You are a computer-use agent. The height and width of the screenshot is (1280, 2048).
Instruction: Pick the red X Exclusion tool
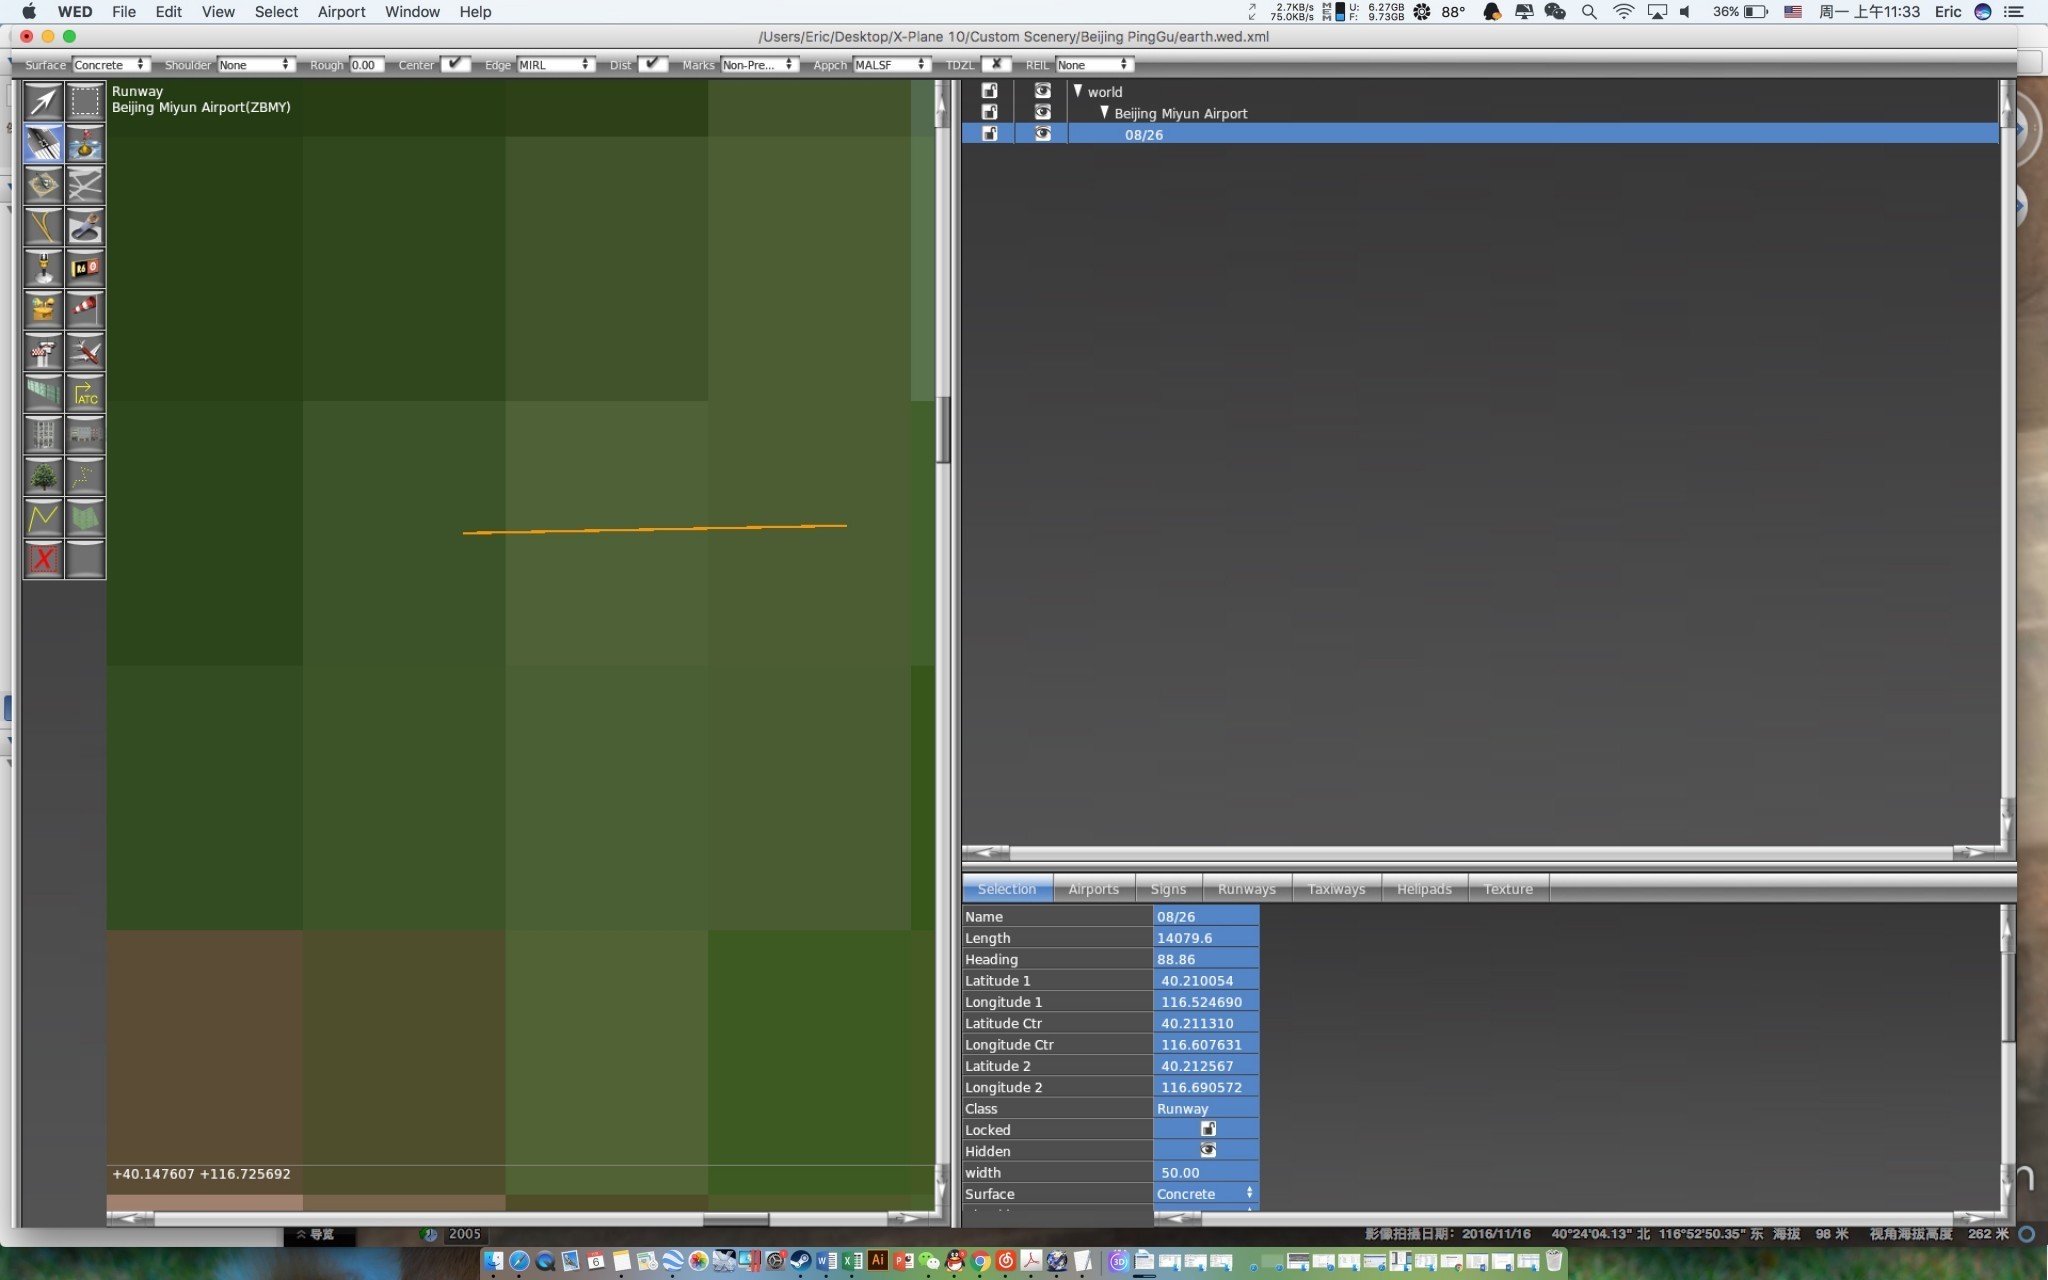[x=43, y=559]
